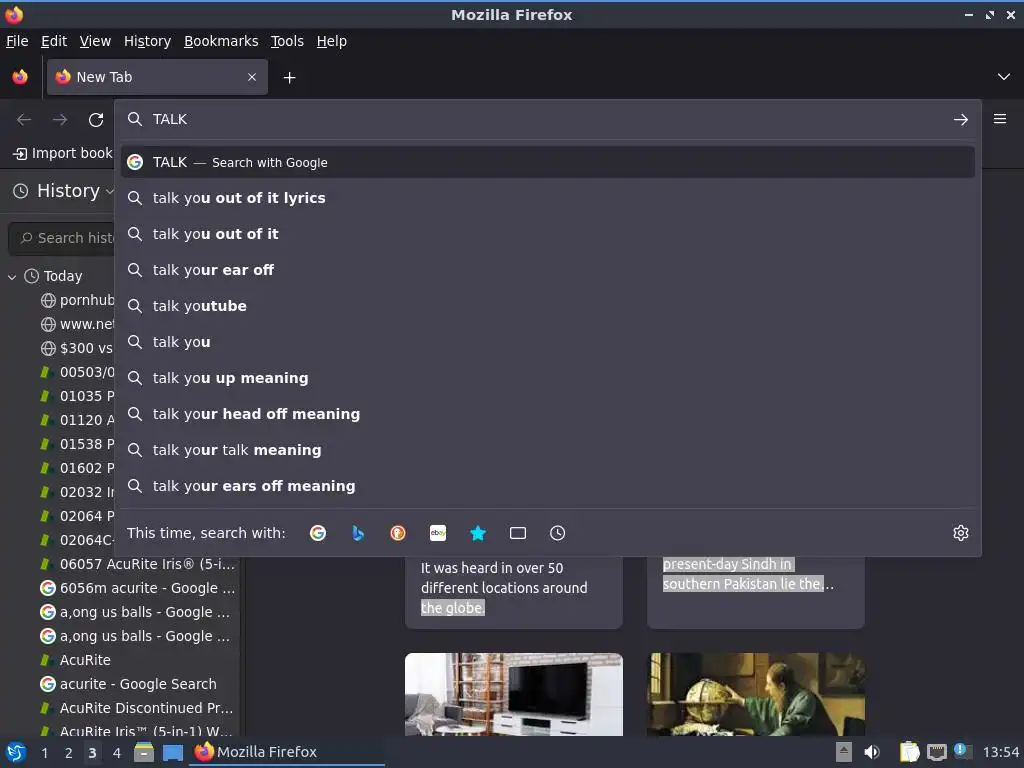Switch to workspace 1 in the taskbar

pos(44,753)
